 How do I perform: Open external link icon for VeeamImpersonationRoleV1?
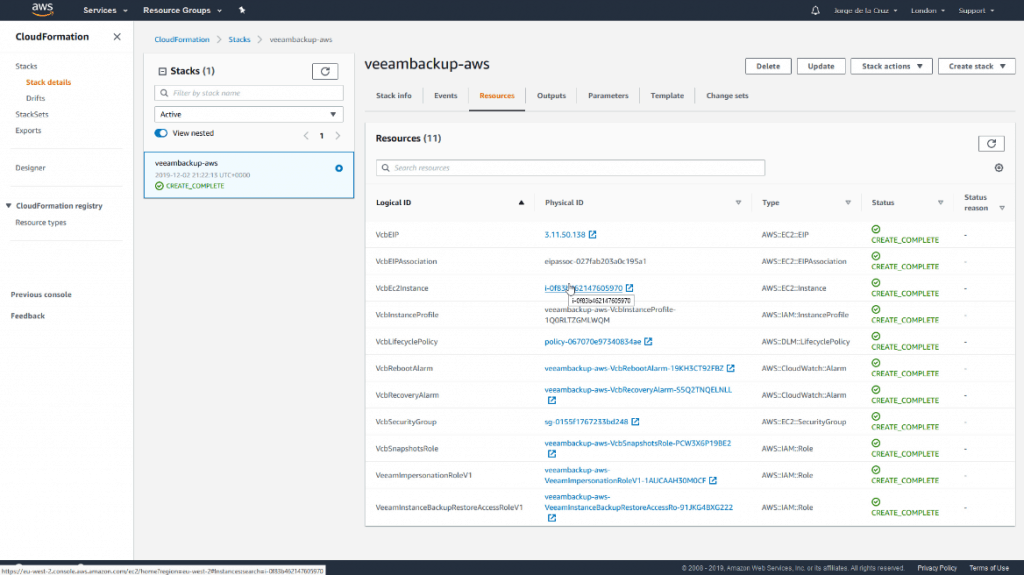click(713, 481)
